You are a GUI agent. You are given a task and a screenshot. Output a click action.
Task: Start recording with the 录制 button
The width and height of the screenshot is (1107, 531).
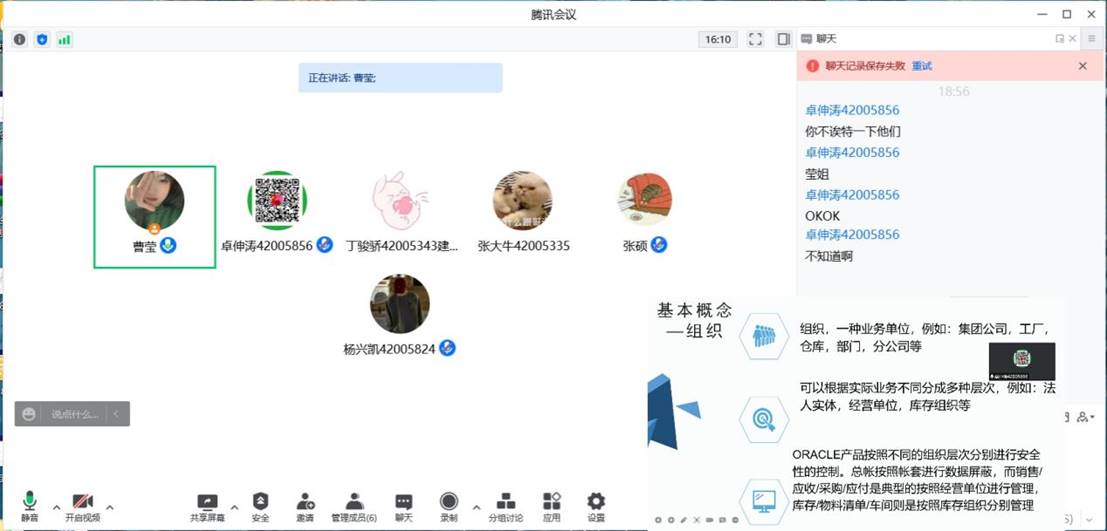(x=449, y=505)
